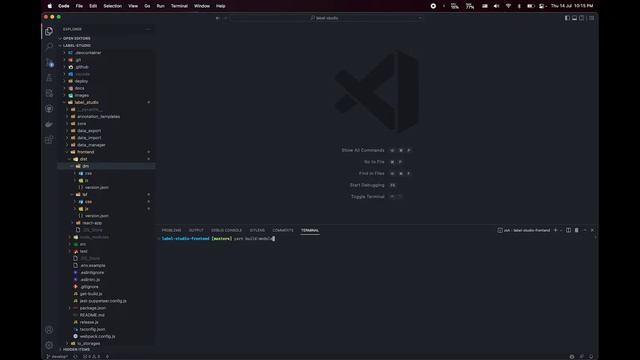Screen dimensions: 640x360
Task: Switch to the Output tab
Action: pos(196,230)
